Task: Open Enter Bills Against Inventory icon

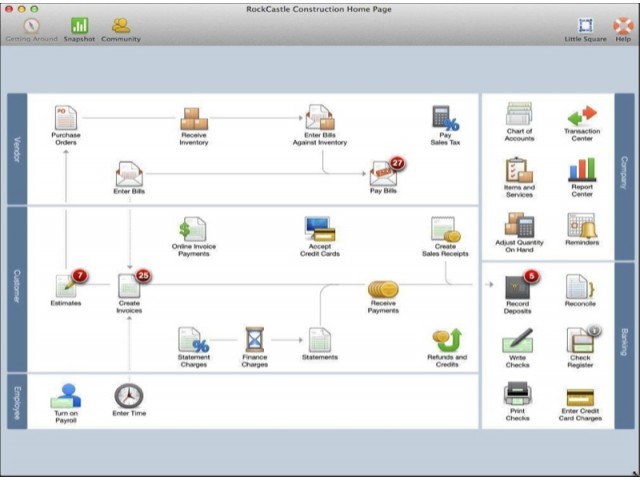Action: point(320,118)
